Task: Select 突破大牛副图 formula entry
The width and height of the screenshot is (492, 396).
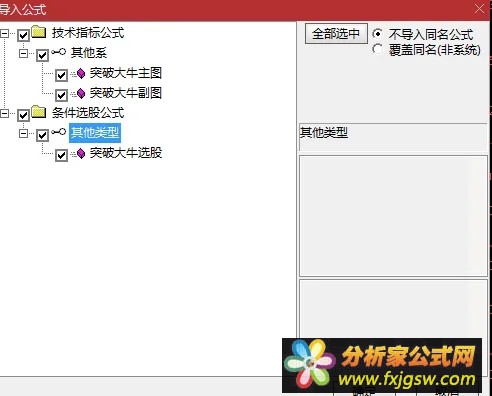Action: click(x=126, y=93)
